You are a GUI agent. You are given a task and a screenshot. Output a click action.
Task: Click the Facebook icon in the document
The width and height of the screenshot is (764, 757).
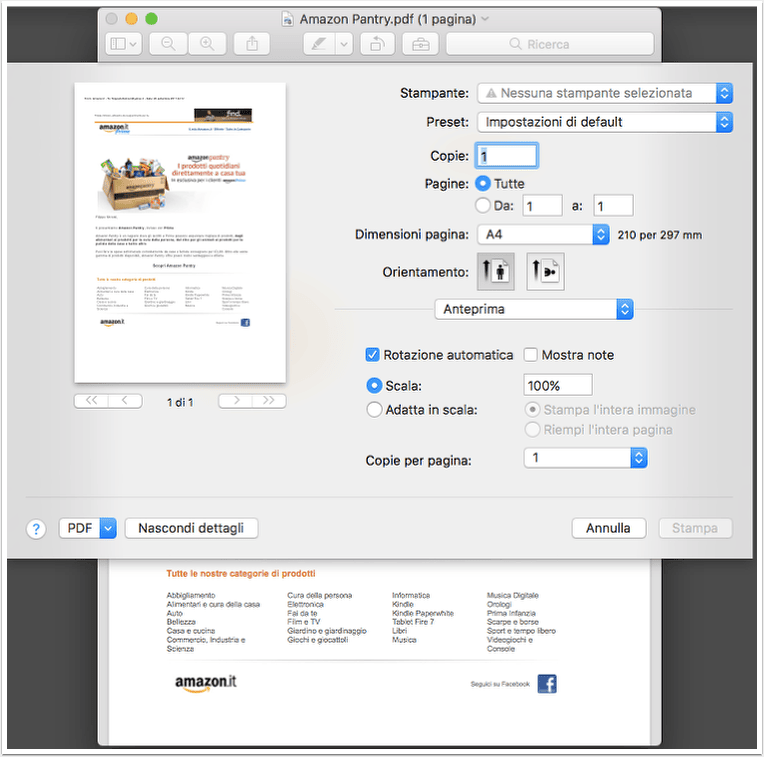click(x=547, y=684)
